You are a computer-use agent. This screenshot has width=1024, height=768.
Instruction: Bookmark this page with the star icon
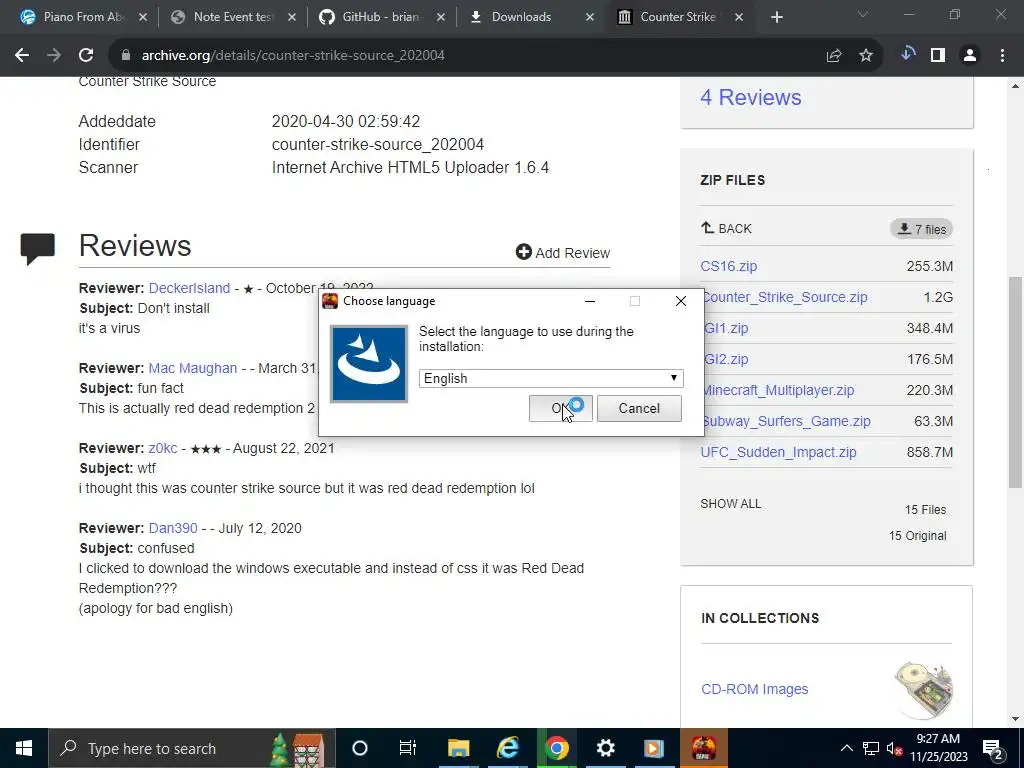tap(866, 56)
